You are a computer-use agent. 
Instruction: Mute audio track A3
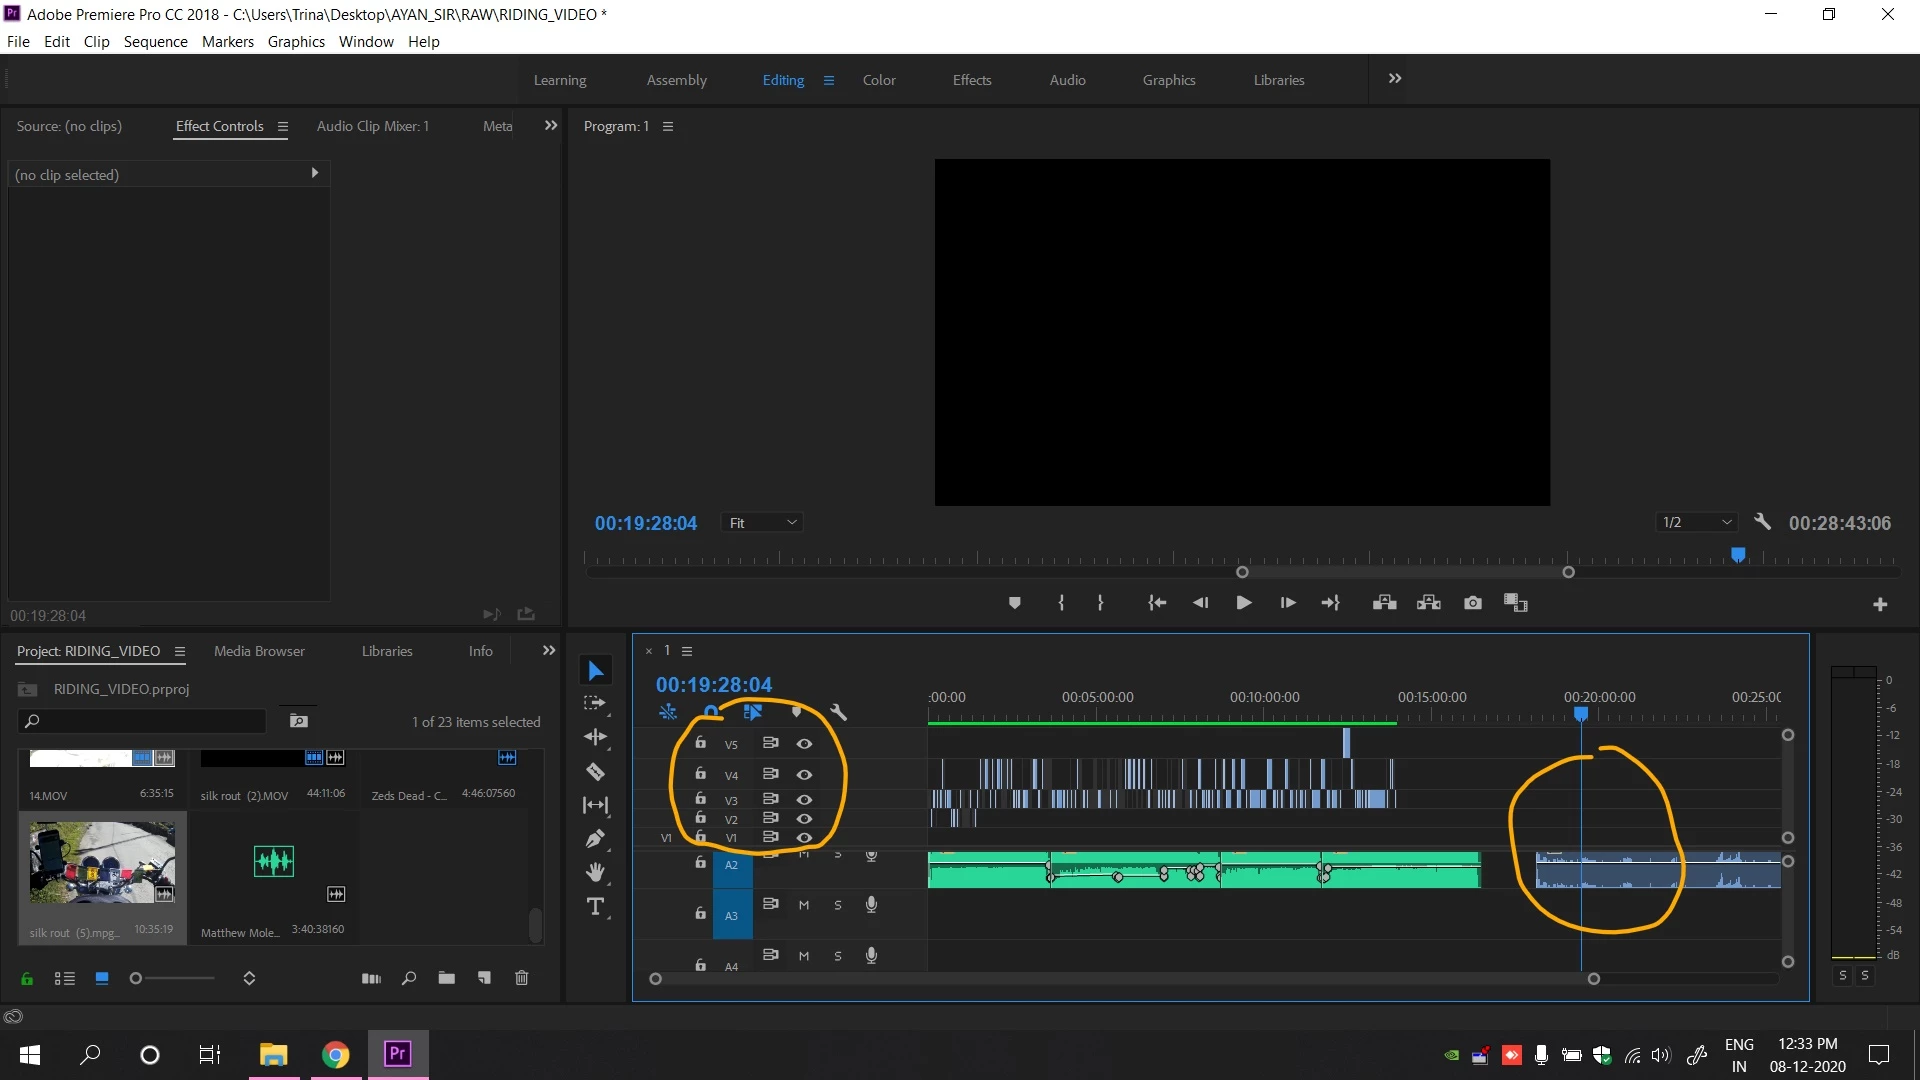click(804, 905)
